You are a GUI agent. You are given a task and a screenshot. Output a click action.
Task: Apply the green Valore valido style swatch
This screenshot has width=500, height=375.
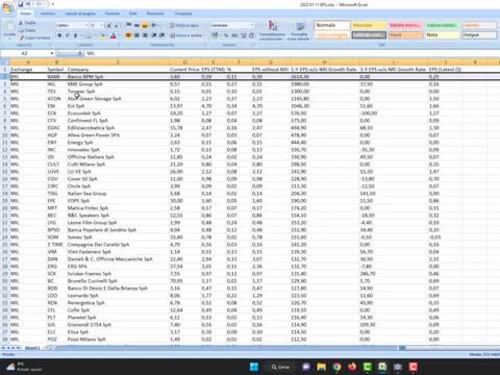pos(442,25)
